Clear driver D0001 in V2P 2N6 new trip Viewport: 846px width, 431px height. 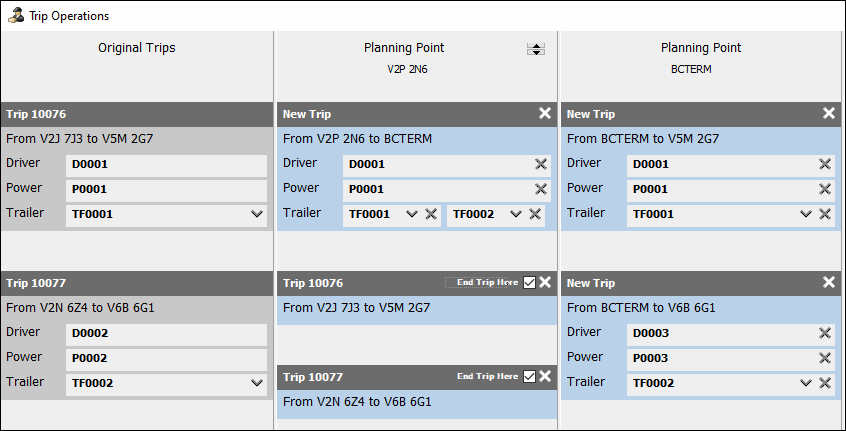click(541, 164)
